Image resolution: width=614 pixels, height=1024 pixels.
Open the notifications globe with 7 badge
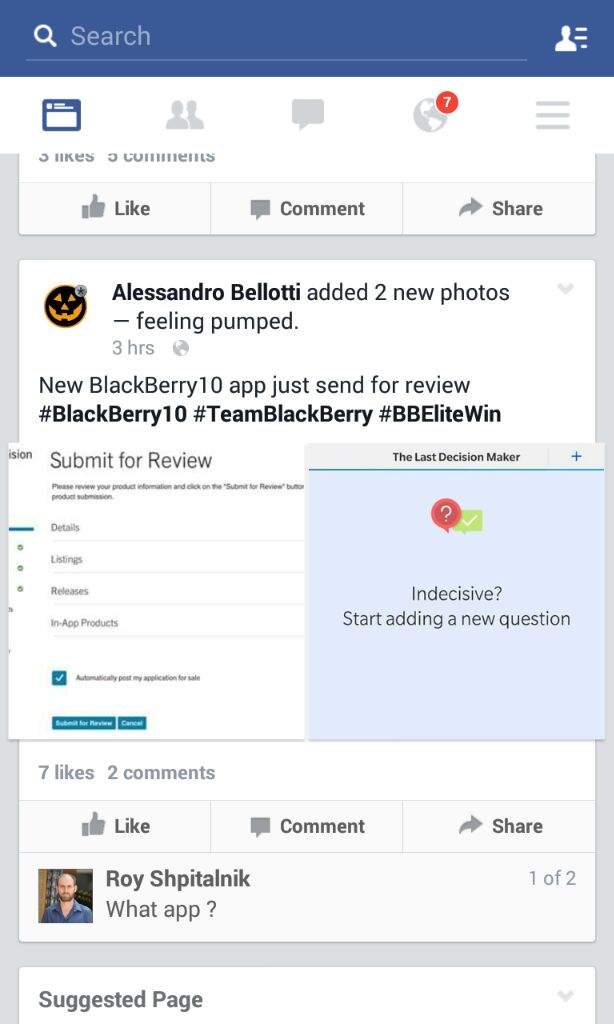tap(435, 113)
